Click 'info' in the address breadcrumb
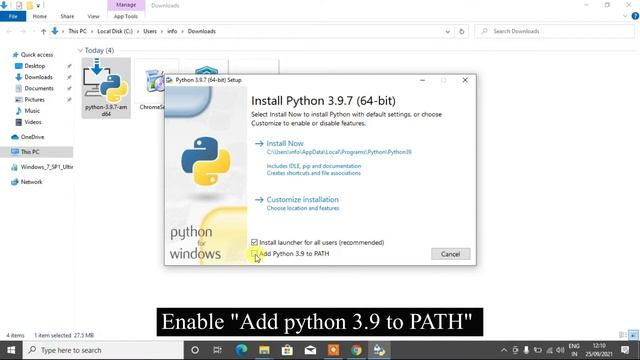This screenshot has height=360, width=640. coord(172,31)
